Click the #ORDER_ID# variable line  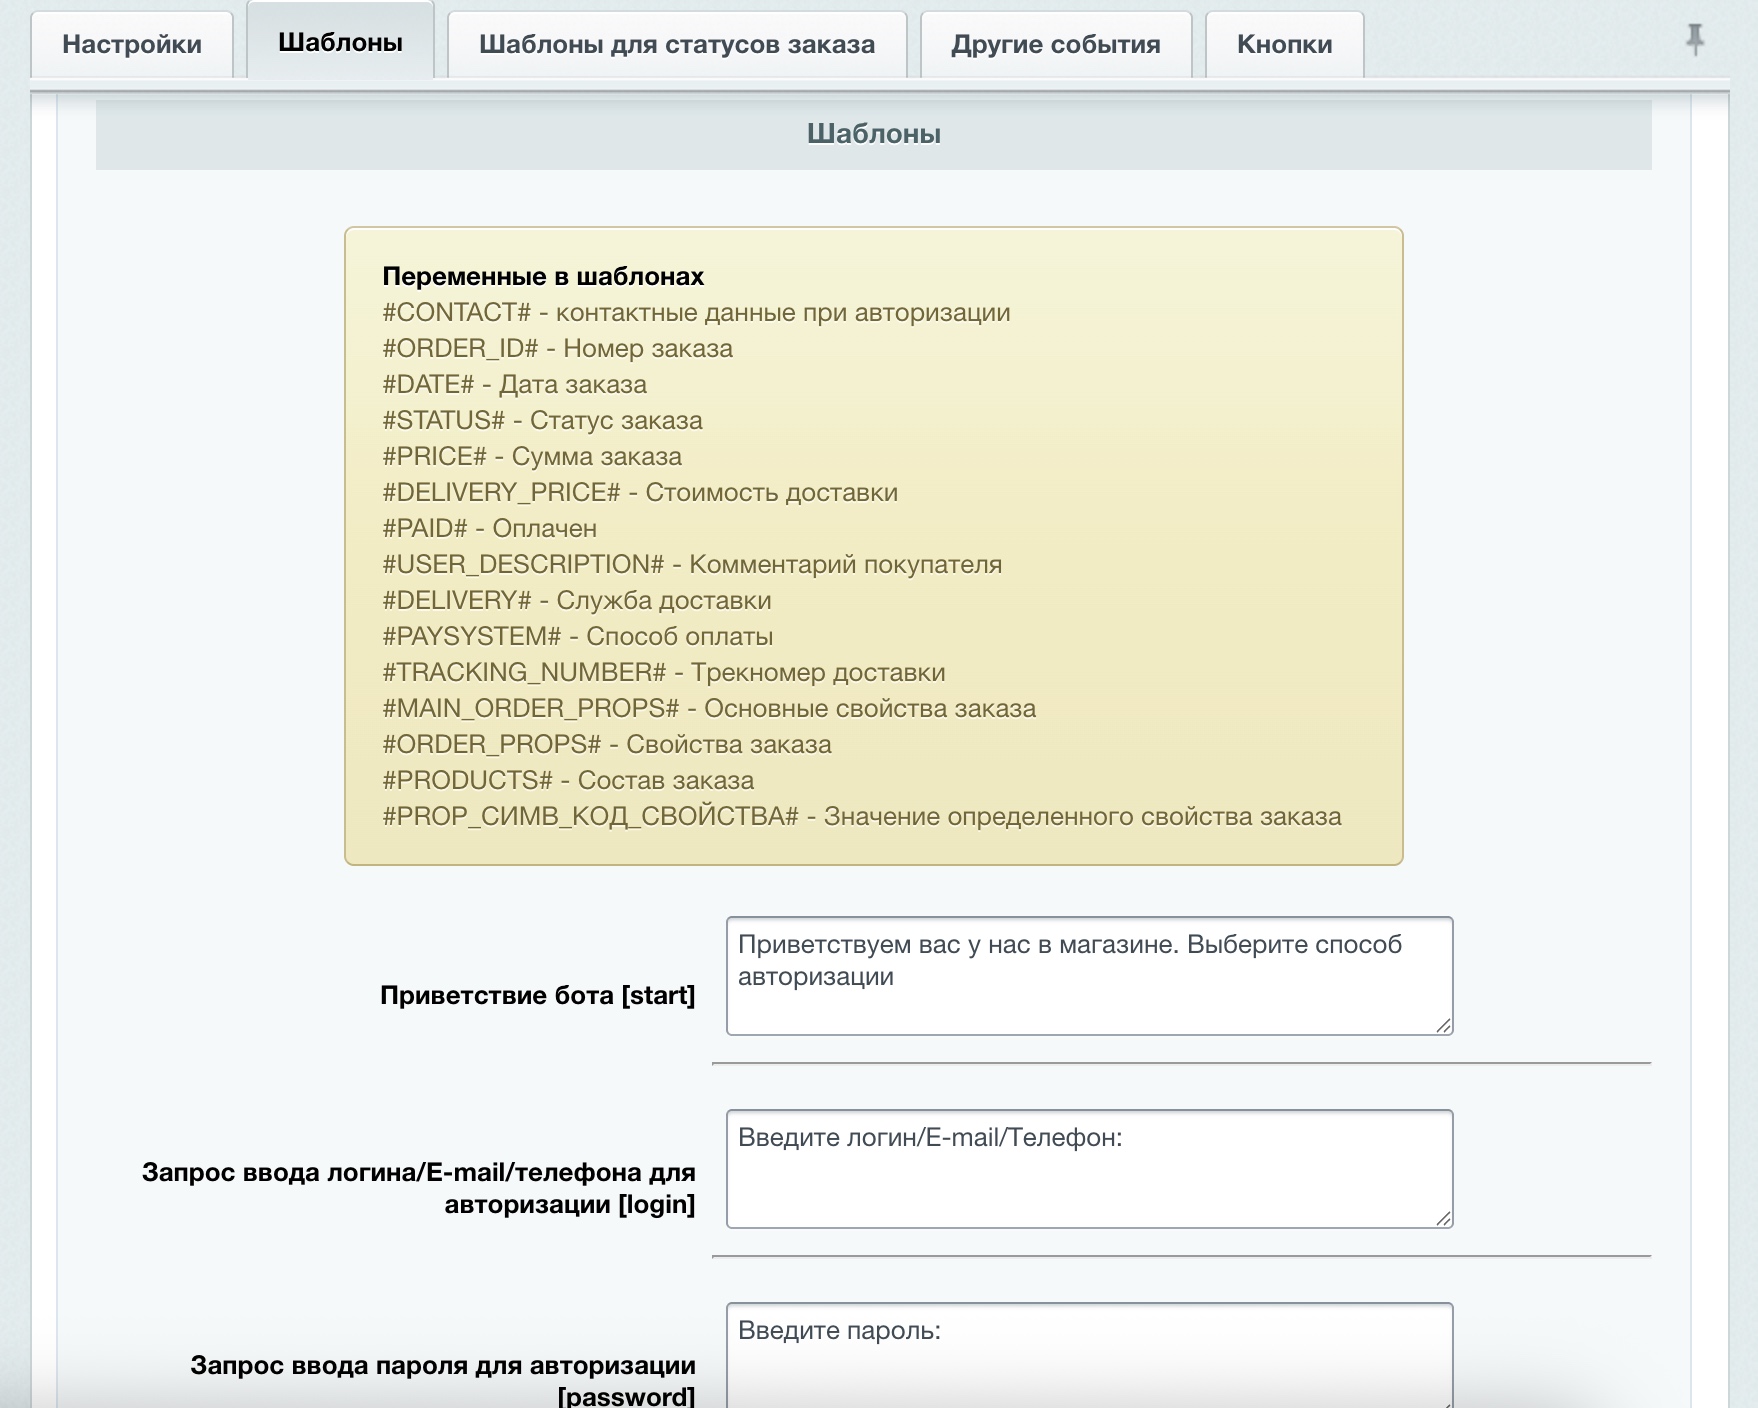[x=557, y=349]
